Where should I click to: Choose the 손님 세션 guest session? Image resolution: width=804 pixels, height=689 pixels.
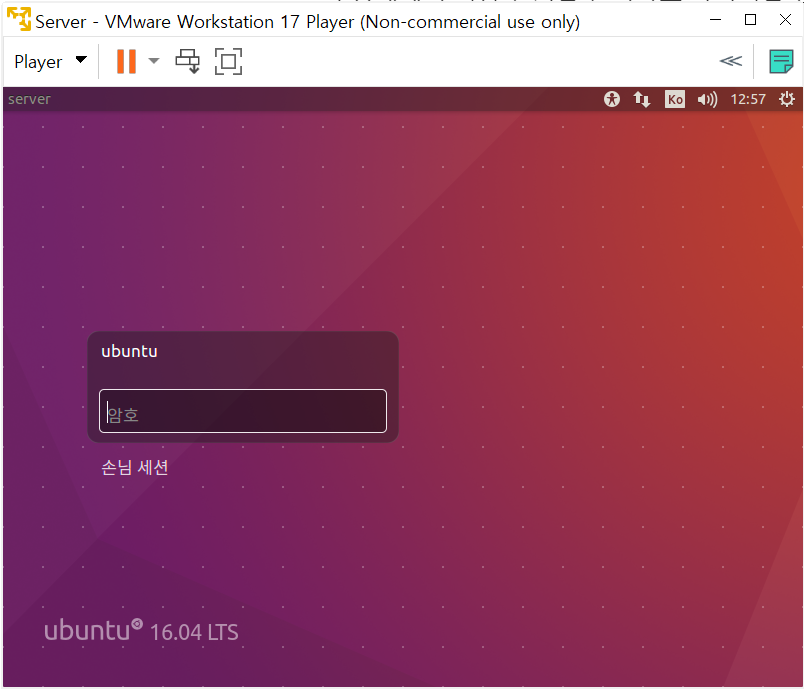coord(135,468)
